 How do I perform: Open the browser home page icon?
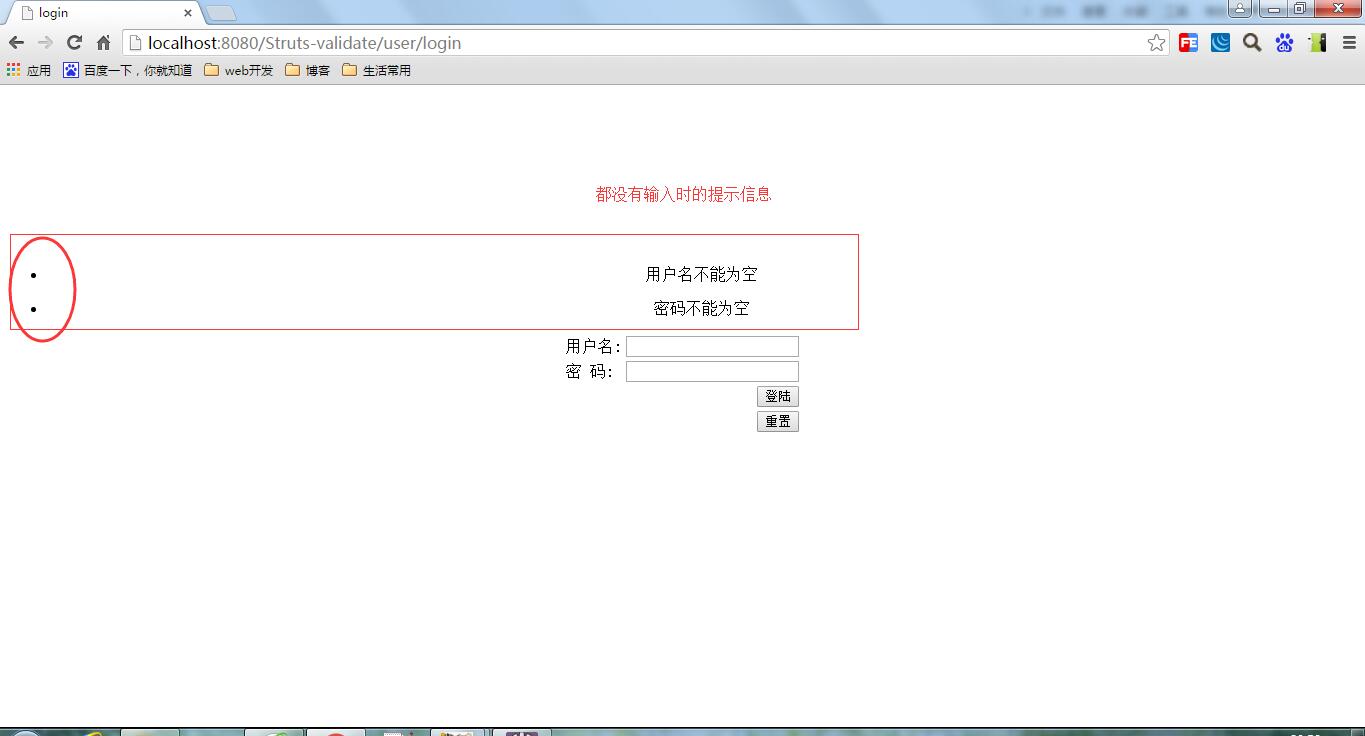(x=103, y=42)
